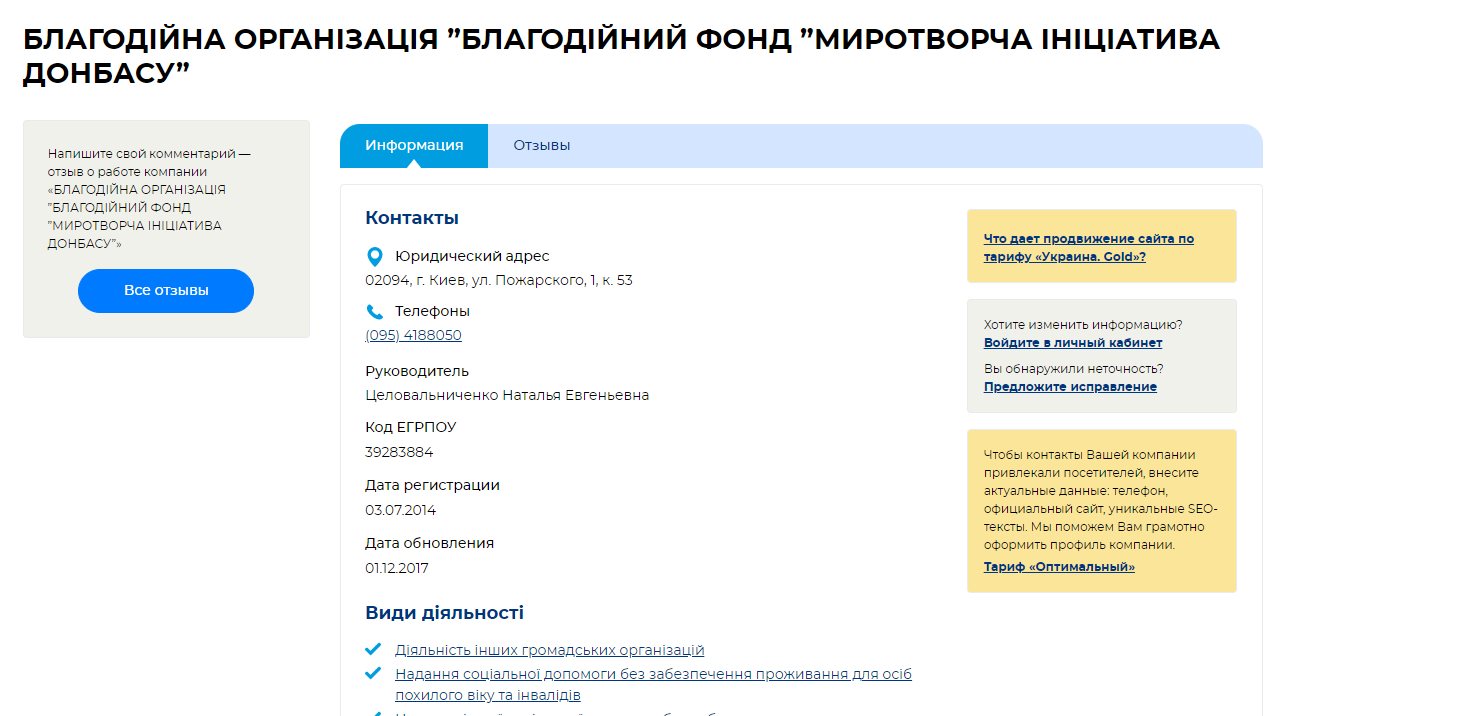Click the director name Целовальниченко Наталья Евгеньевна

point(507,395)
